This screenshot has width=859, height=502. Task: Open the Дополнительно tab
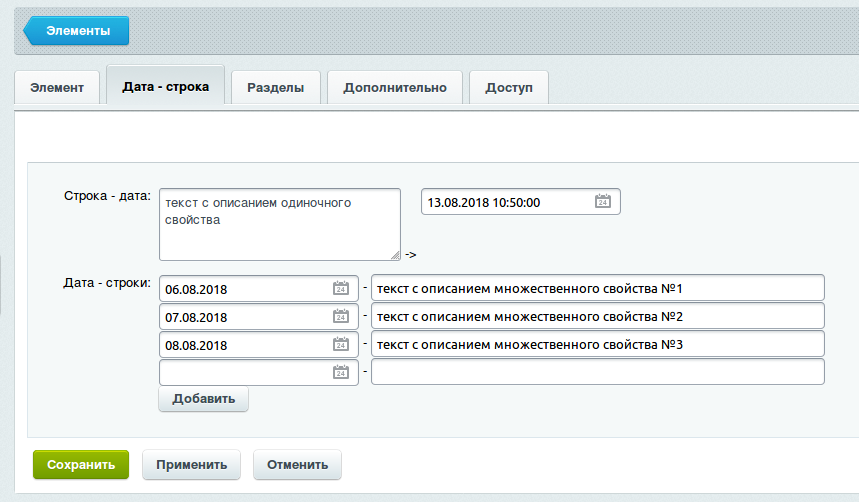point(395,88)
